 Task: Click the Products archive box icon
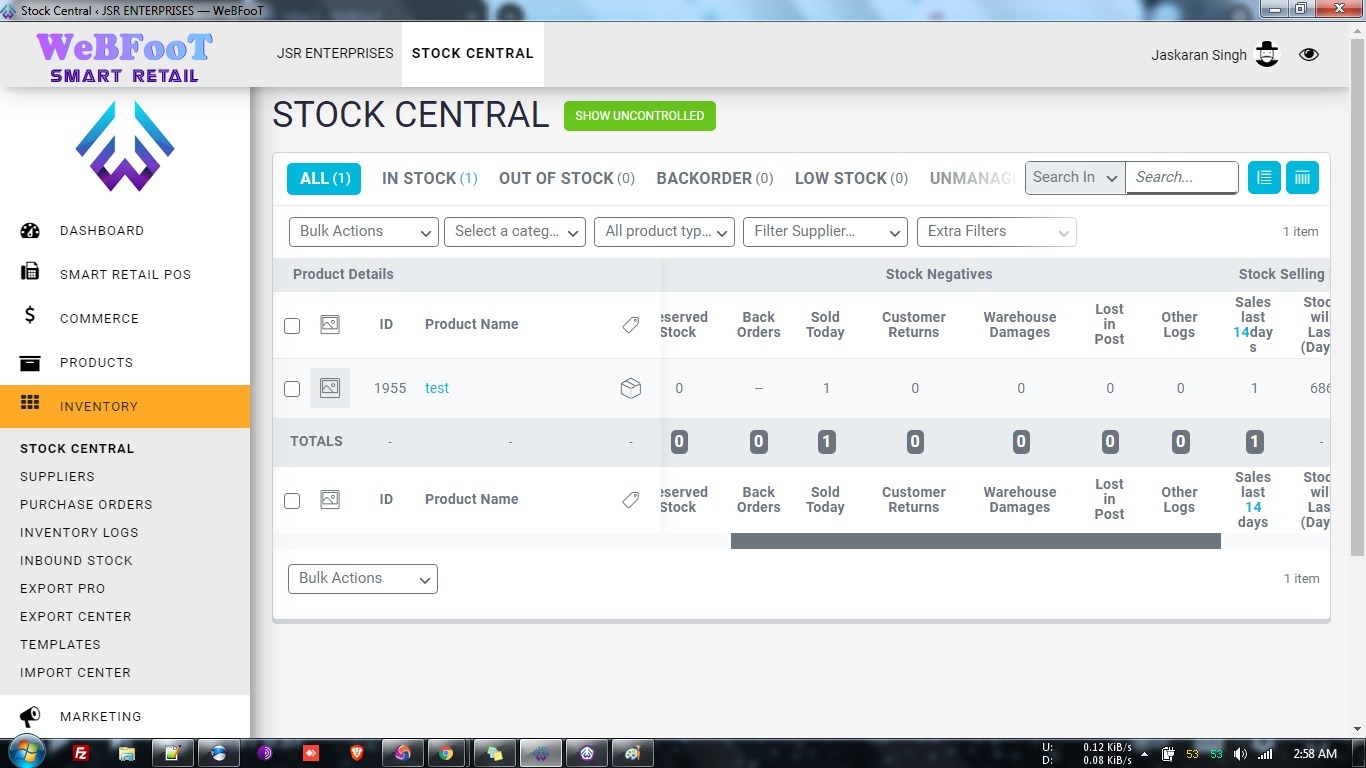[x=30, y=362]
